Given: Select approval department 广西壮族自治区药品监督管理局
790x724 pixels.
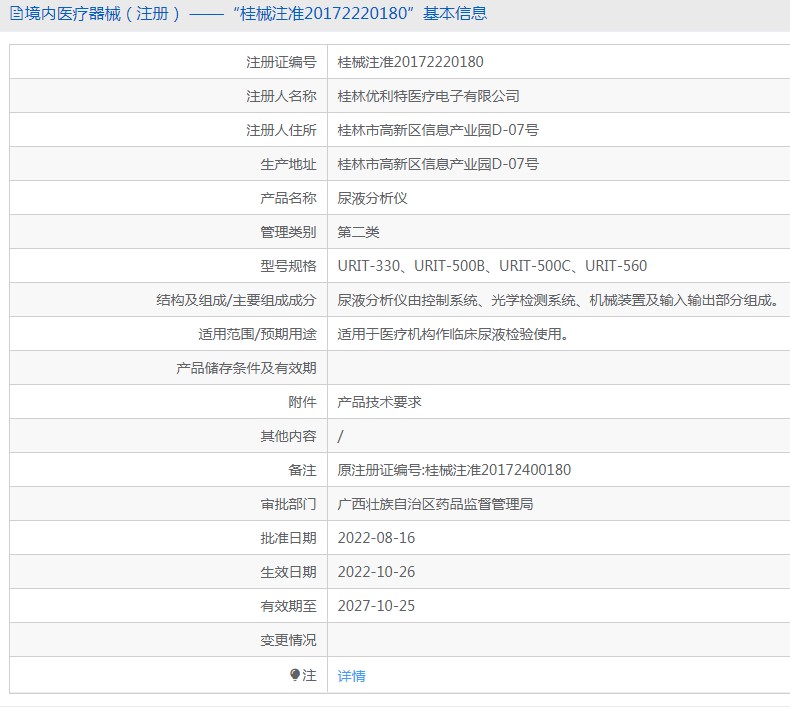Looking at the screenshot, I should (435, 504).
